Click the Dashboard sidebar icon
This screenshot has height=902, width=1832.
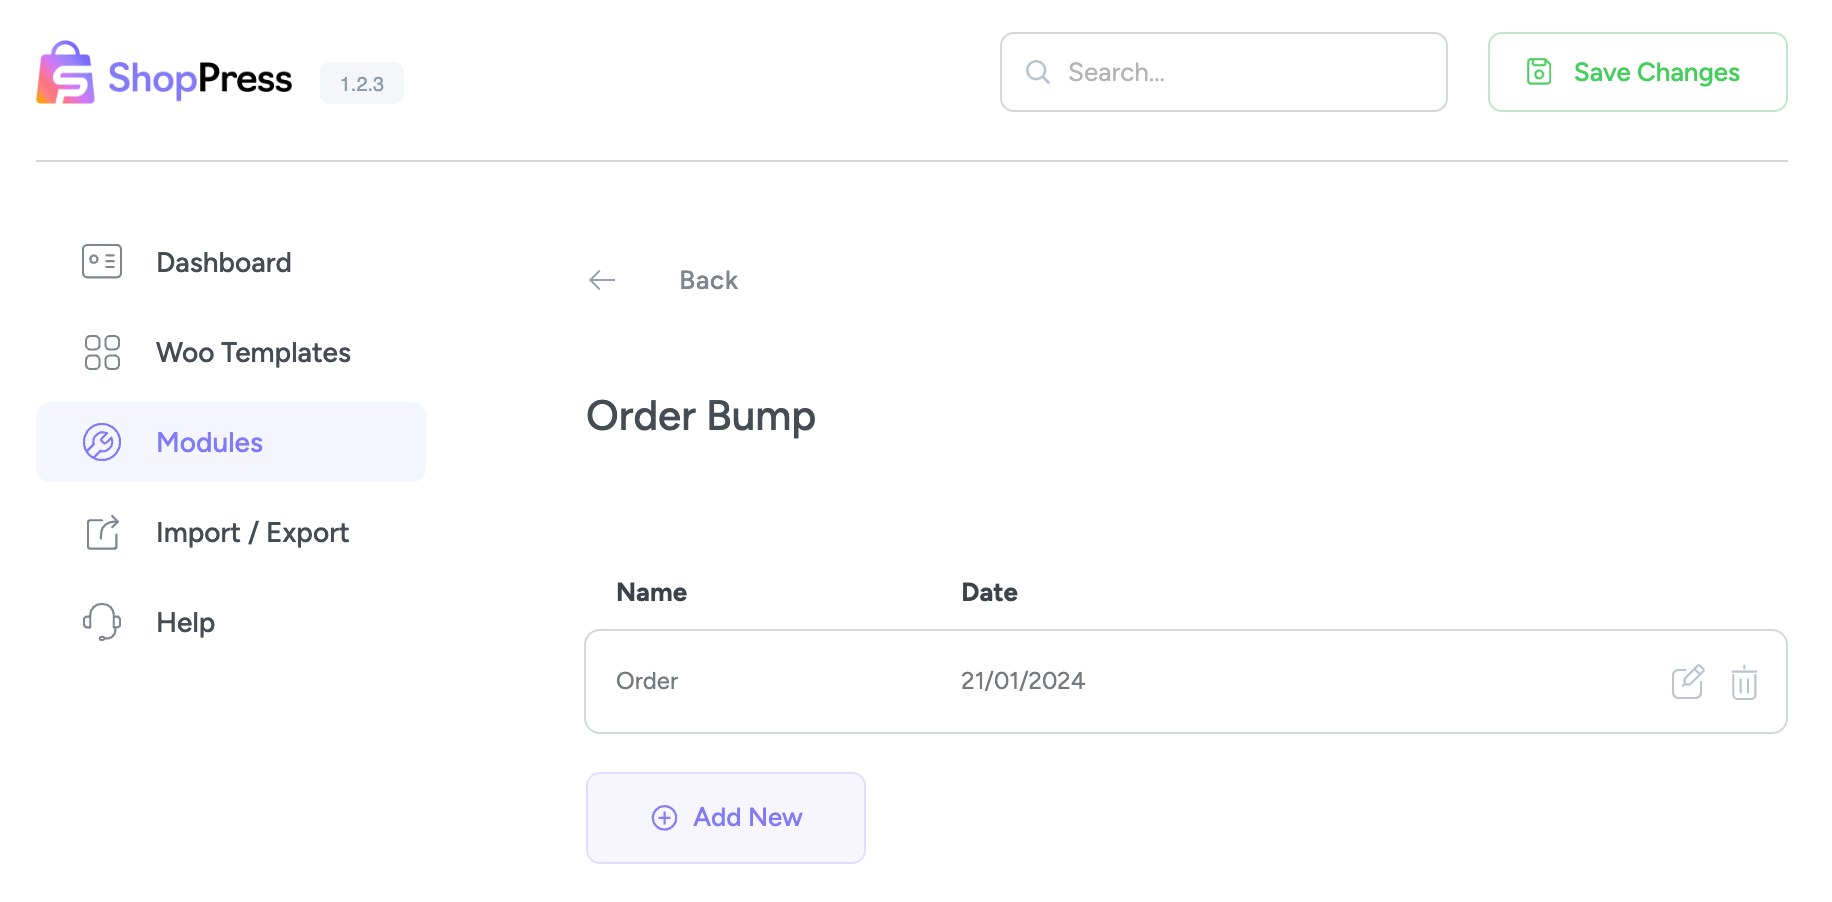click(x=102, y=262)
